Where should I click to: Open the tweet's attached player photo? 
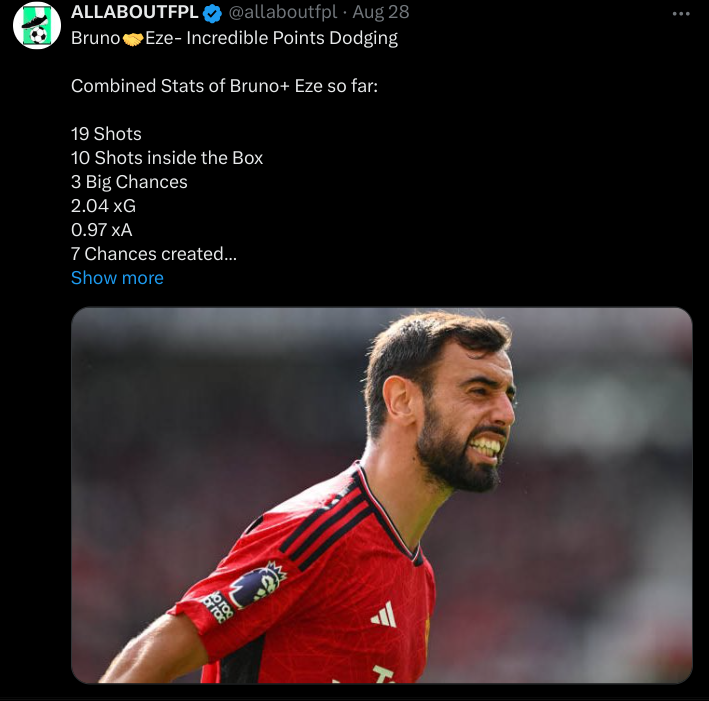tap(381, 495)
